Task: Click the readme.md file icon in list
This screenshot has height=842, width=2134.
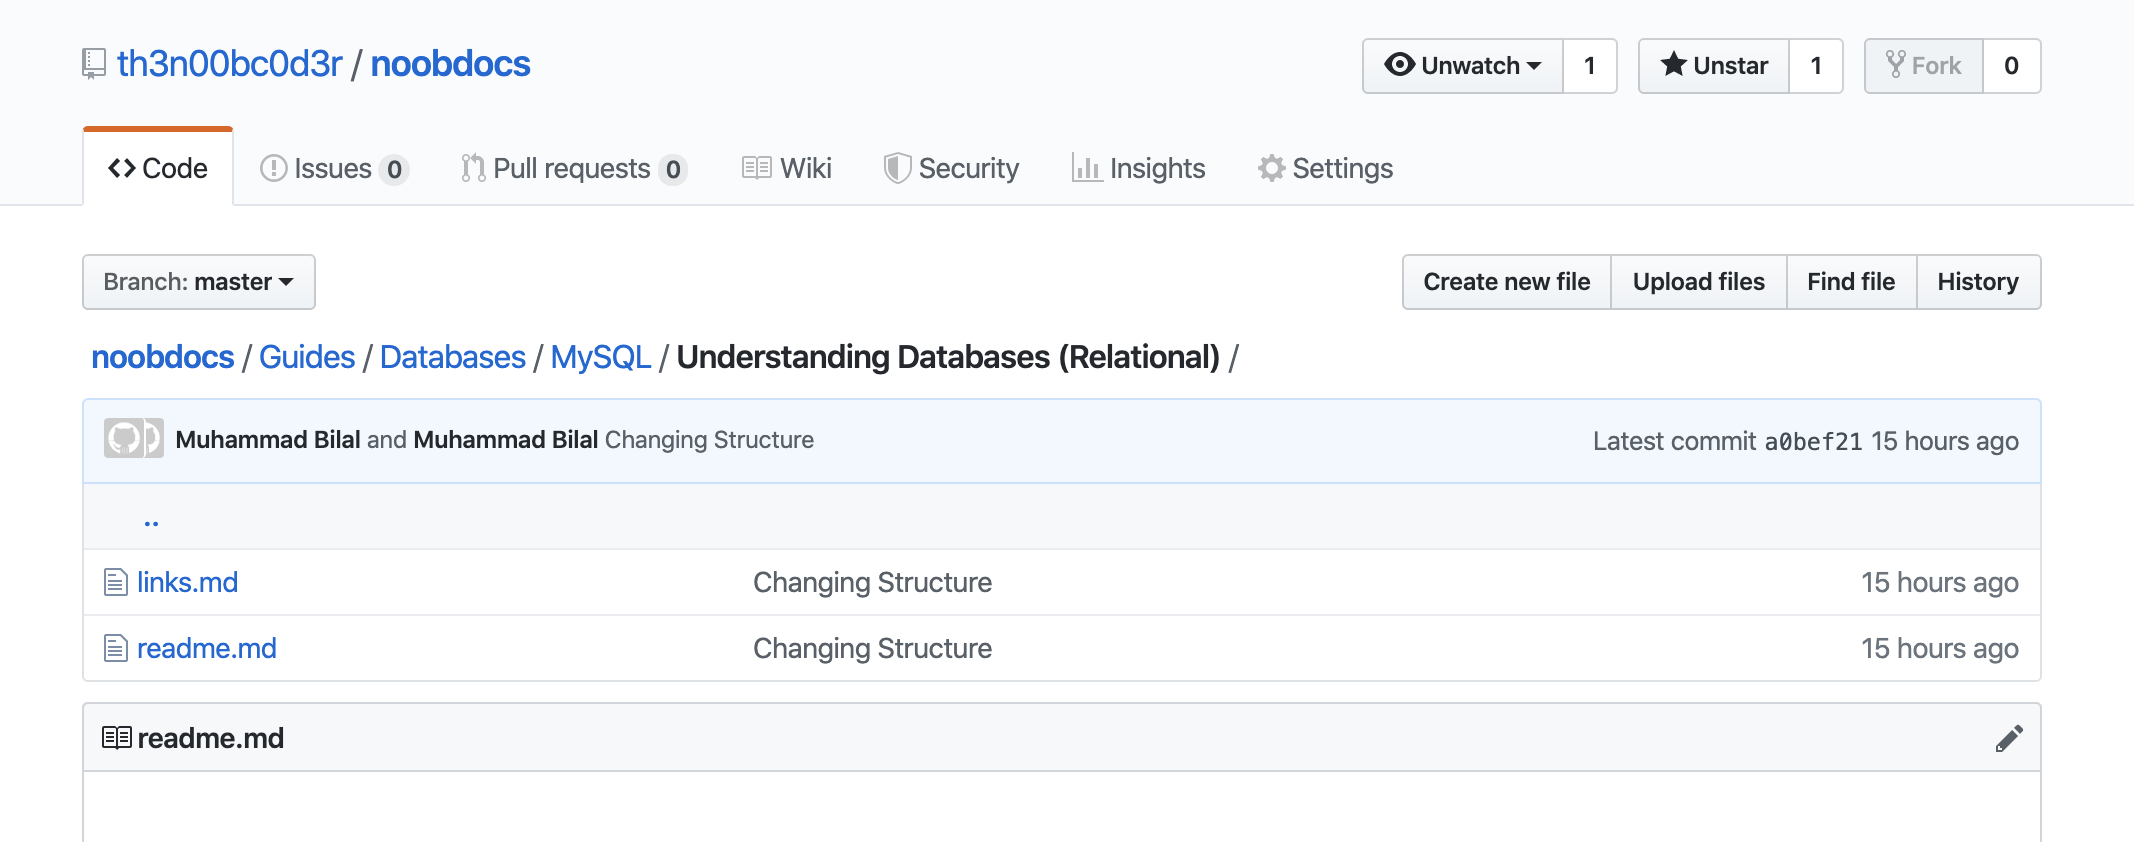Action: [x=116, y=648]
